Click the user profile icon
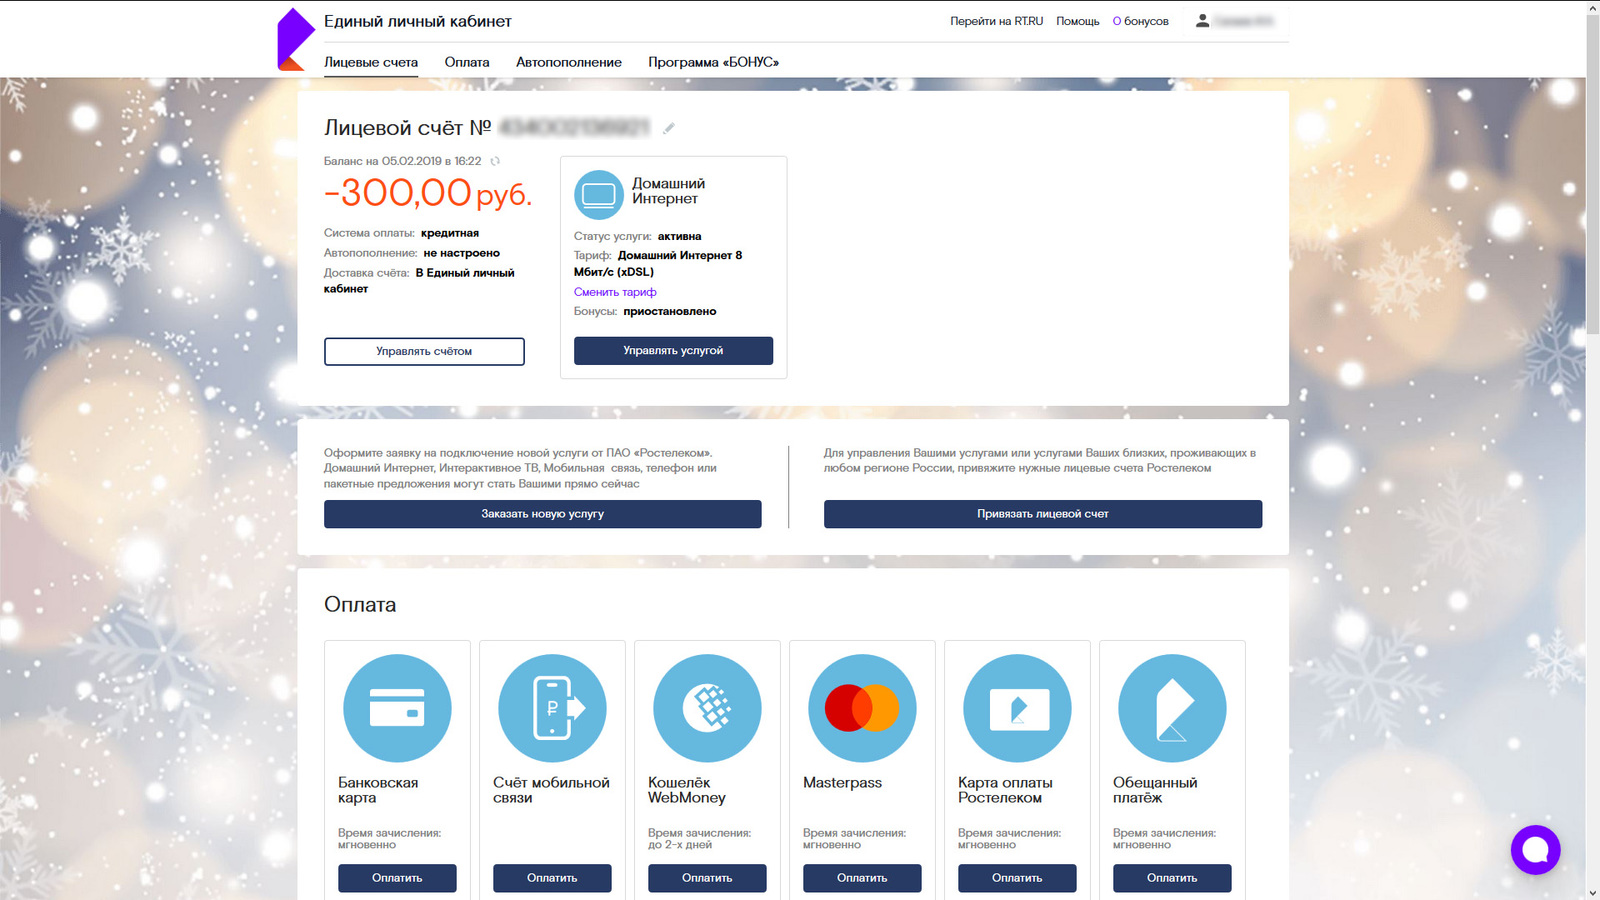This screenshot has height=900, width=1600. coord(1202,20)
